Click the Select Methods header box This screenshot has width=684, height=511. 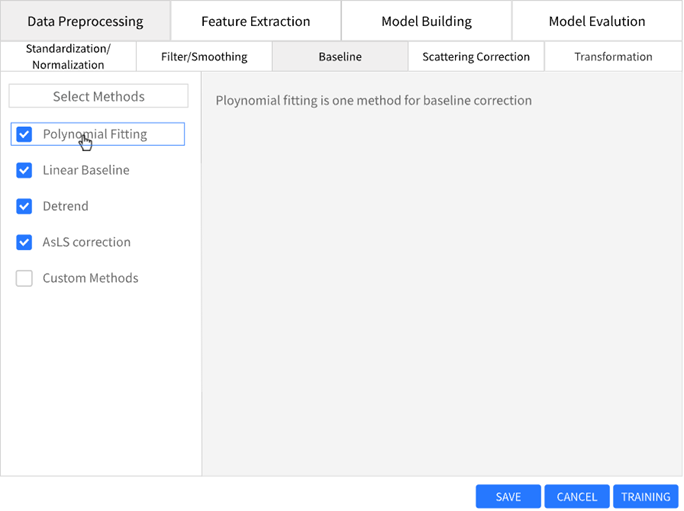98,96
